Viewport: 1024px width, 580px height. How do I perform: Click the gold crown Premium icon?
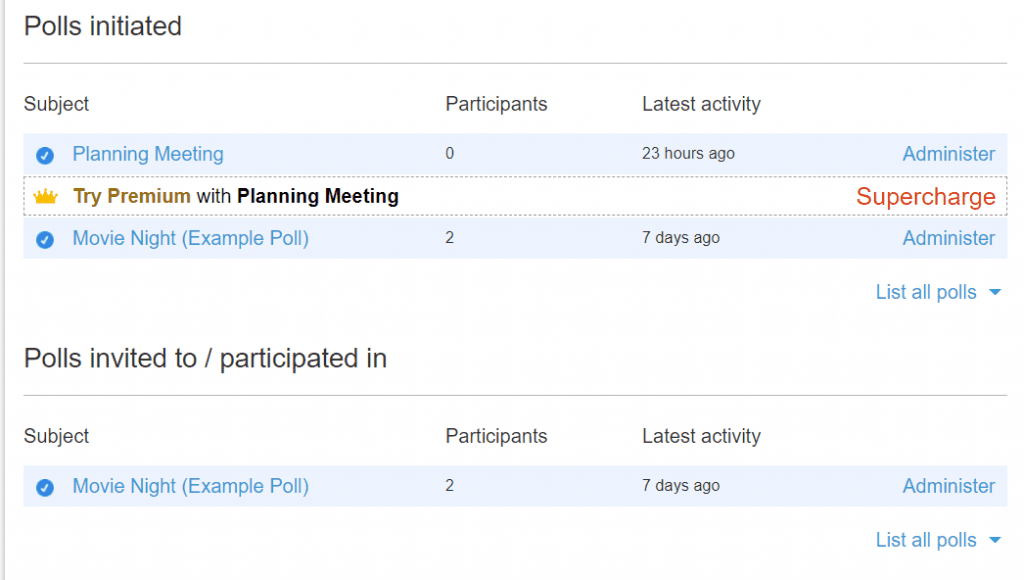point(46,196)
